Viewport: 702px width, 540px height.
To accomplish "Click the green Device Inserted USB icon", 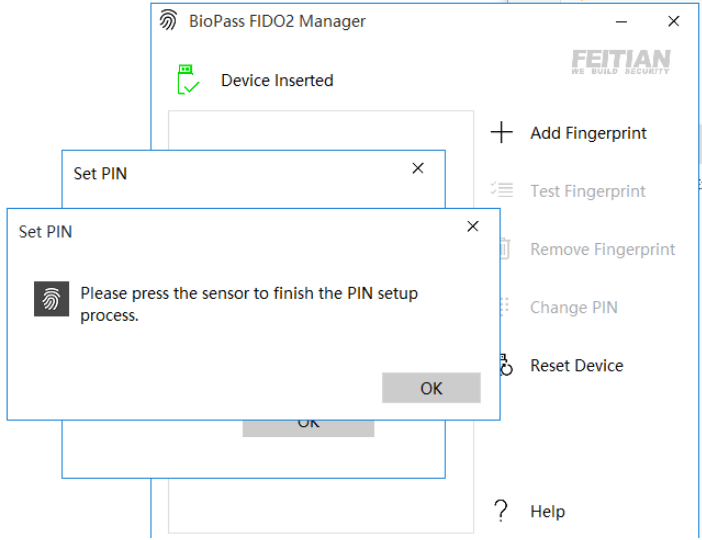I will click(x=187, y=80).
